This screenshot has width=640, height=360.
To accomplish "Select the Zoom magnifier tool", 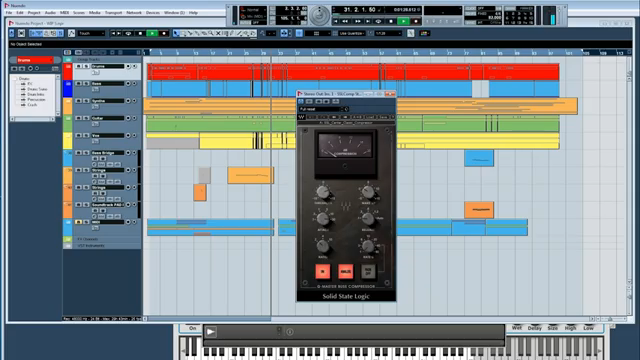I will (x=211, y=33).
